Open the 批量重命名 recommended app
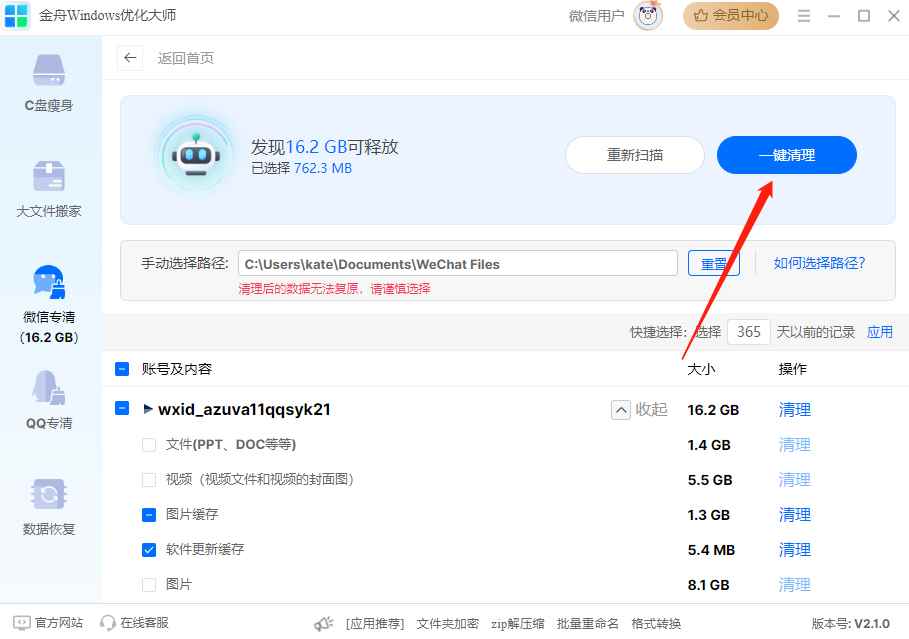 coord(587,624)
